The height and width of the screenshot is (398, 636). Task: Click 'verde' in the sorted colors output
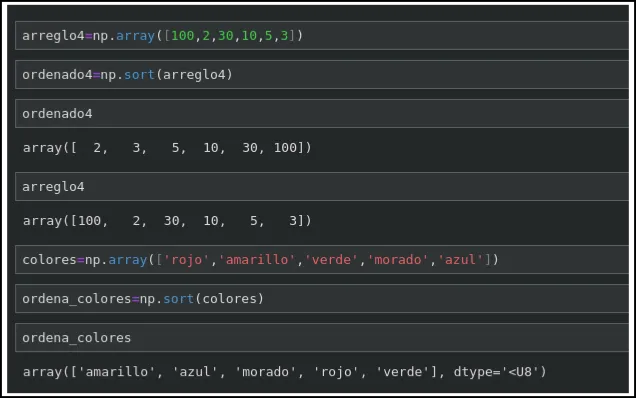click(x=403, y=372)
